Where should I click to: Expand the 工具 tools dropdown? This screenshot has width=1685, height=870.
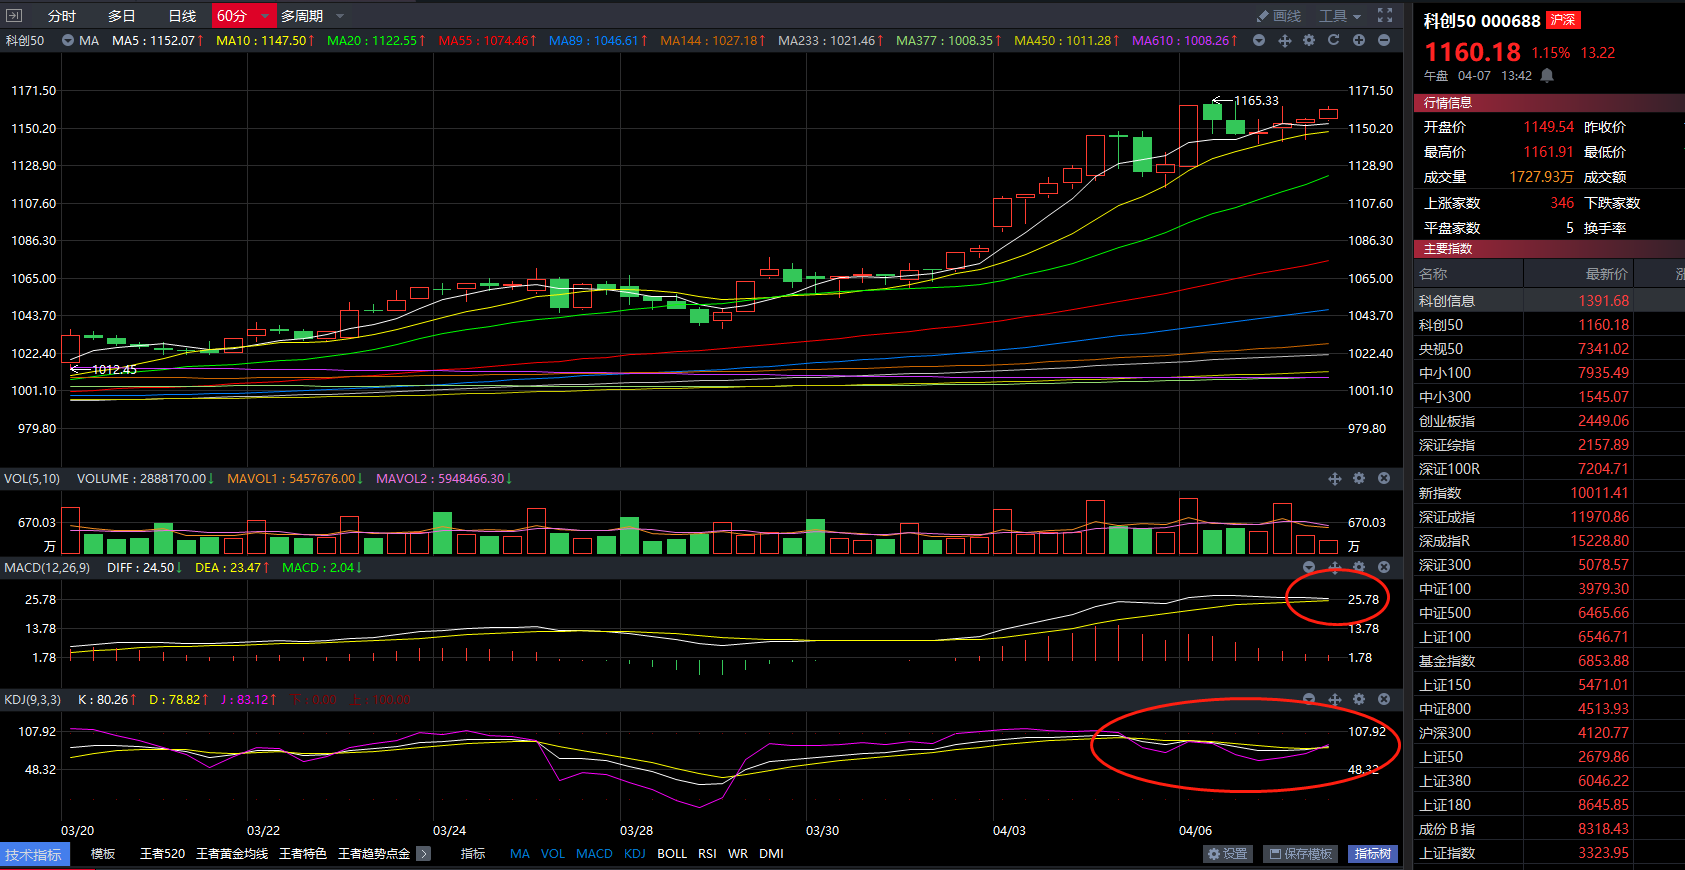pyautogui.click(x=1340, y=16)
